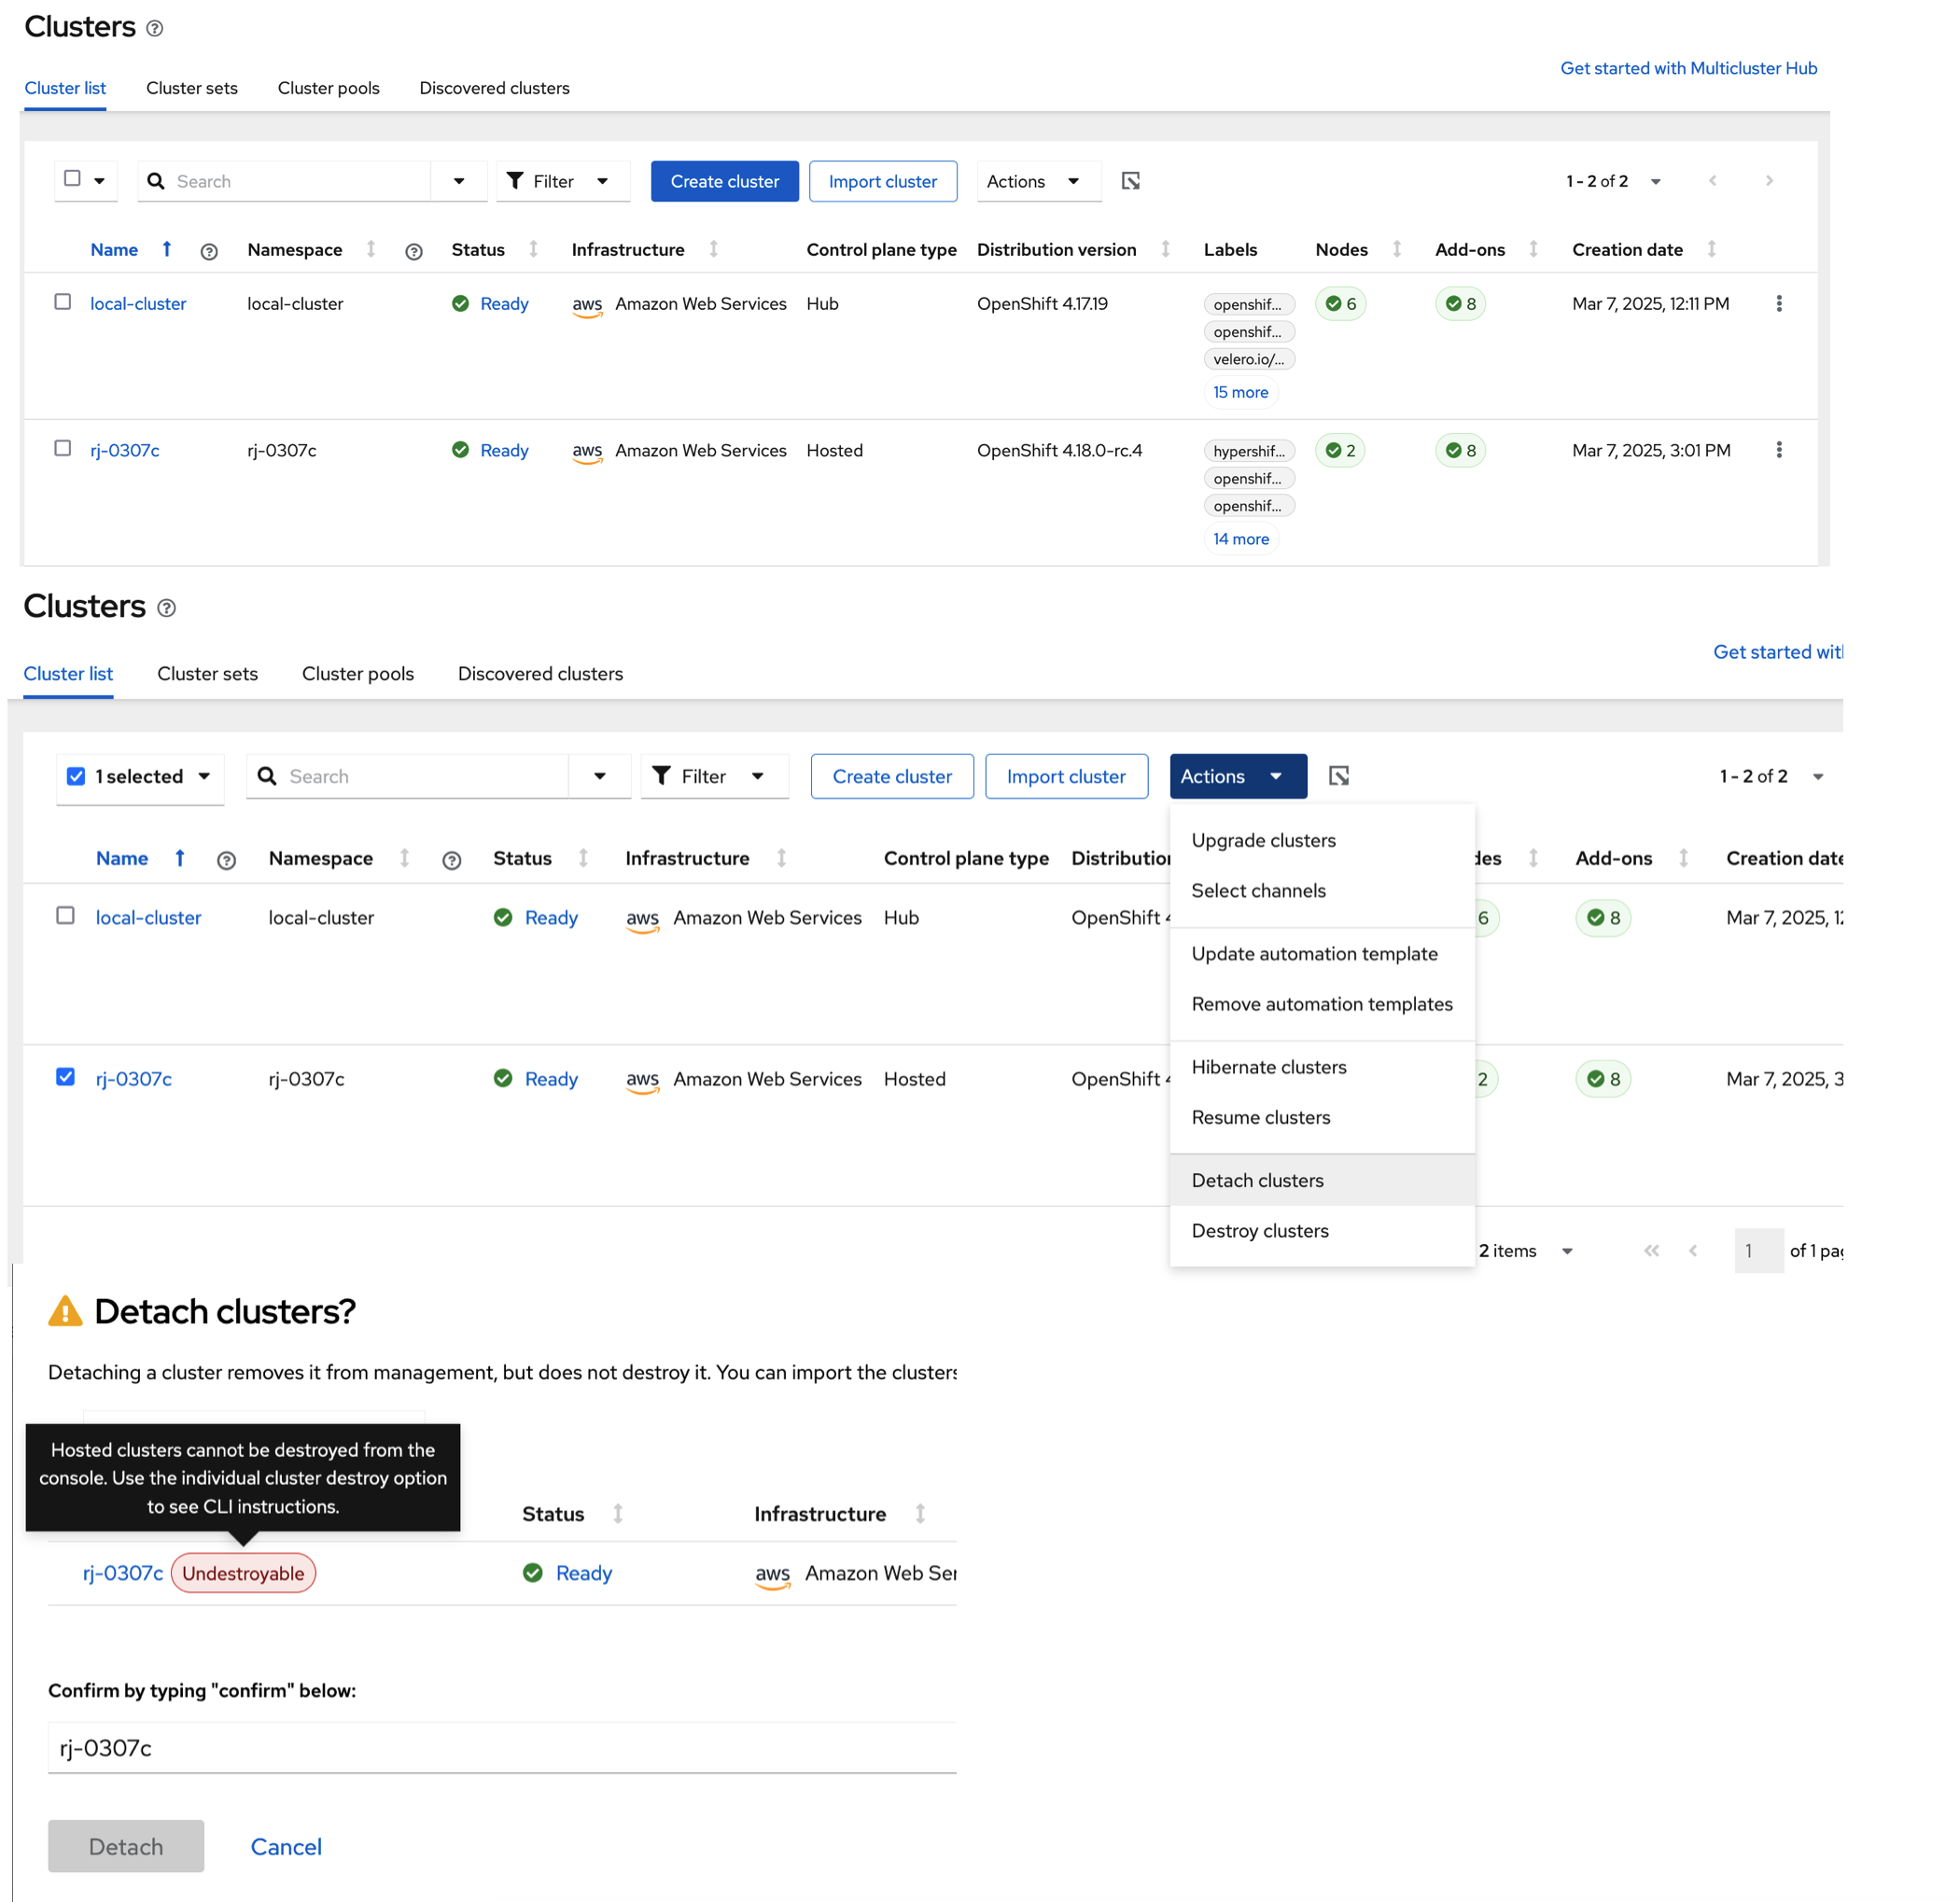Click export icon beside highlighted Actions button
The width and height of the screenshot is (1960, 1902).
pos(1338,776)
